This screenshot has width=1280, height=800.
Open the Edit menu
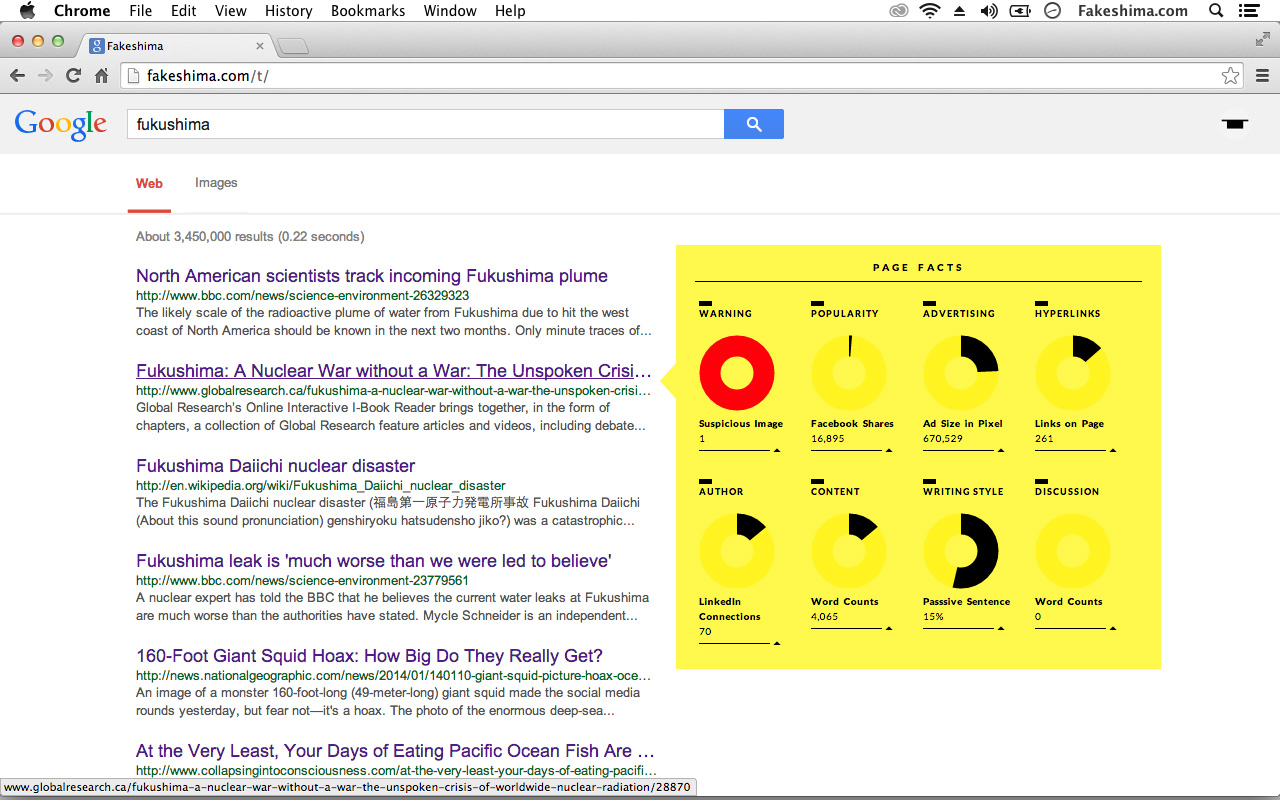(x=183, y=11)
